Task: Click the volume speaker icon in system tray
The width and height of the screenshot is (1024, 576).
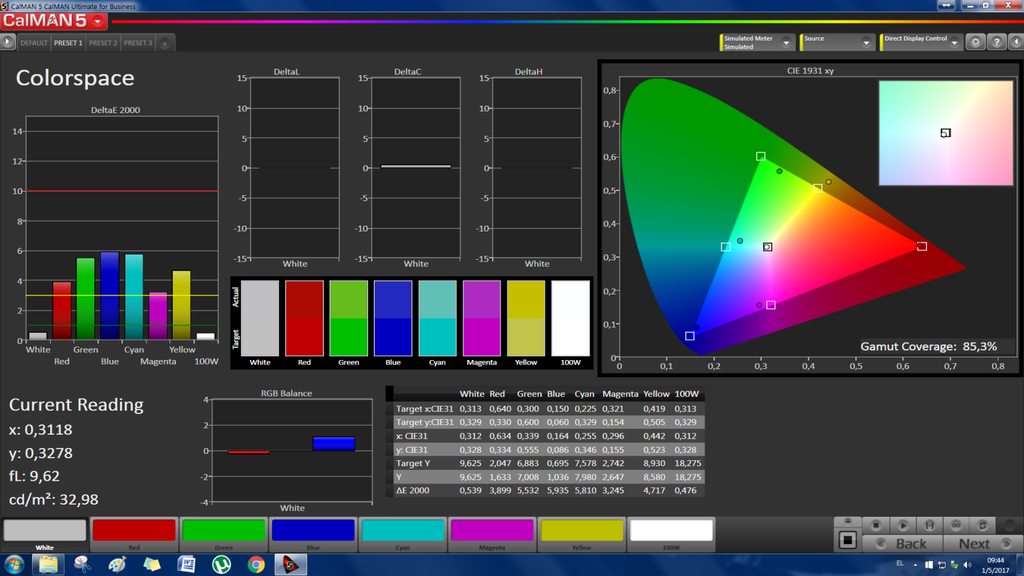Action: [x=967, y=565]
